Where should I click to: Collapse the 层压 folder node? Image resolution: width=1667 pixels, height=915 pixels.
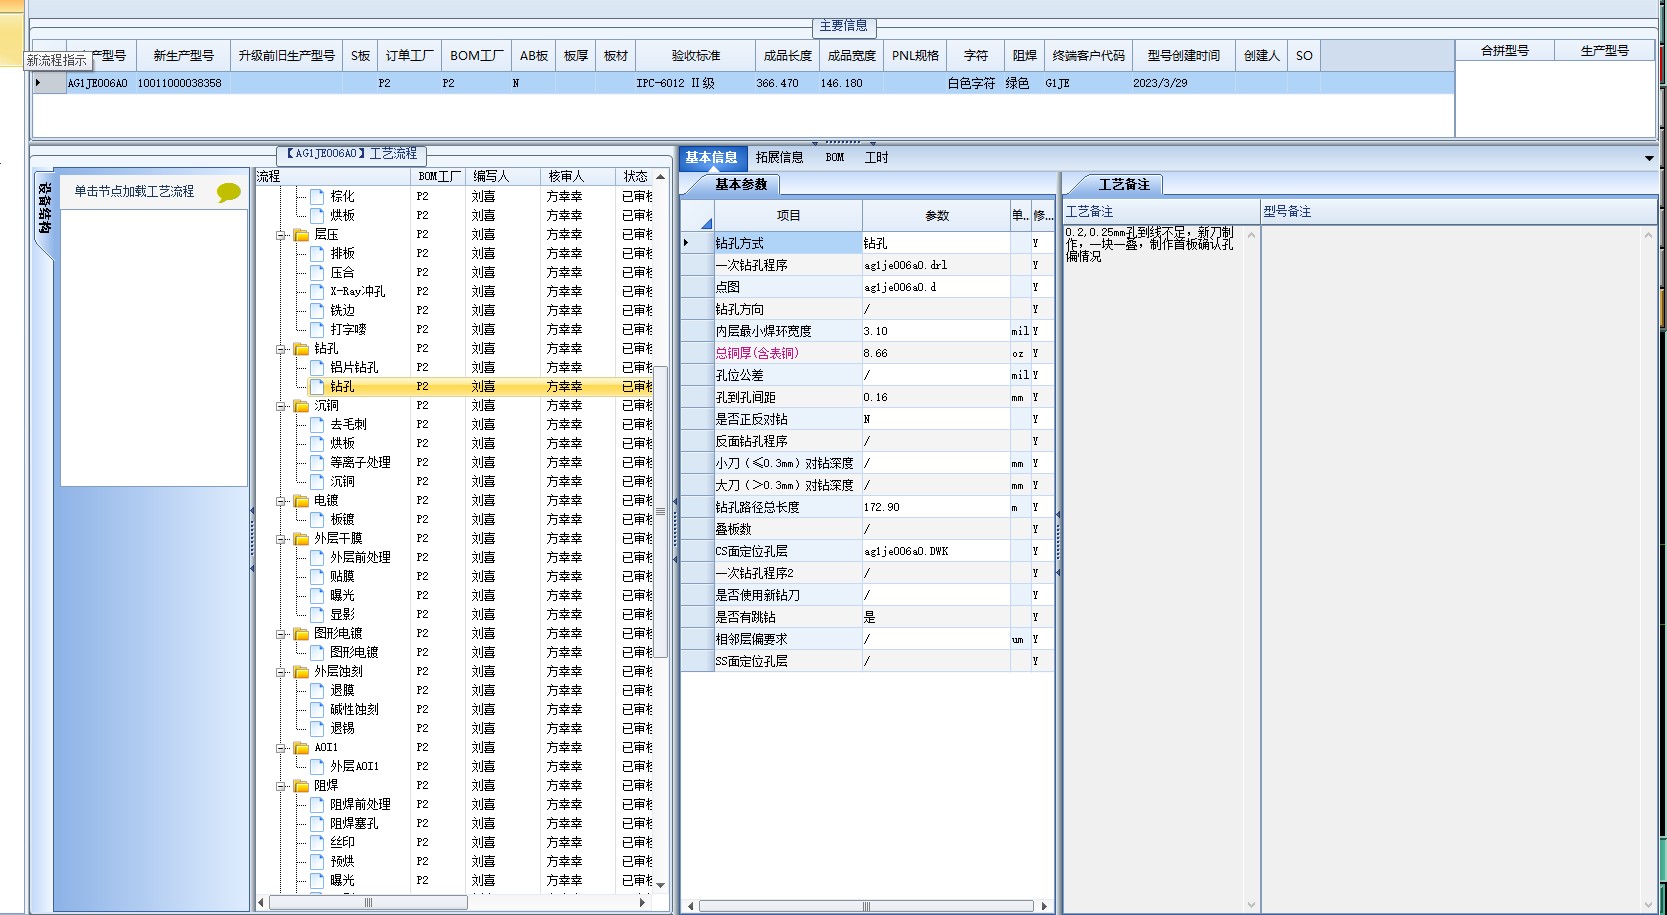point(282,235)
